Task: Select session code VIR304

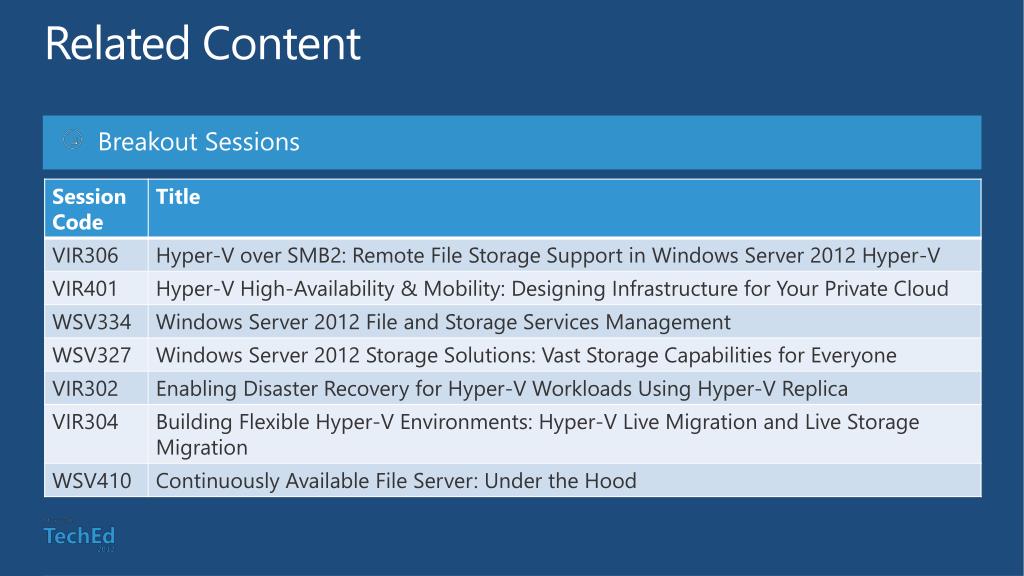Action: (x=85, y=422)
